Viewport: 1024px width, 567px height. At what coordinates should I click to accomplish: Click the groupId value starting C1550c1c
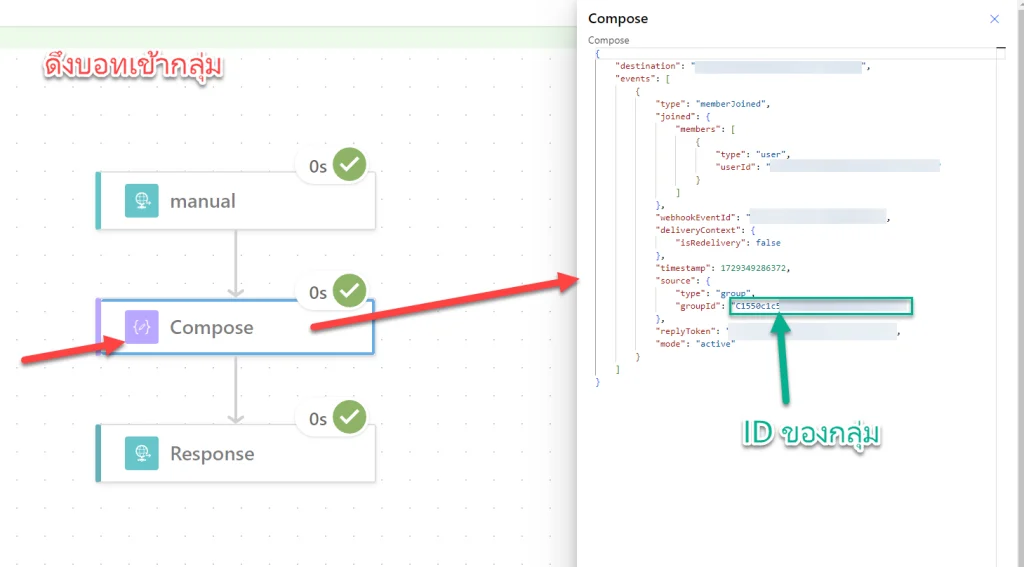click(821, 306)
